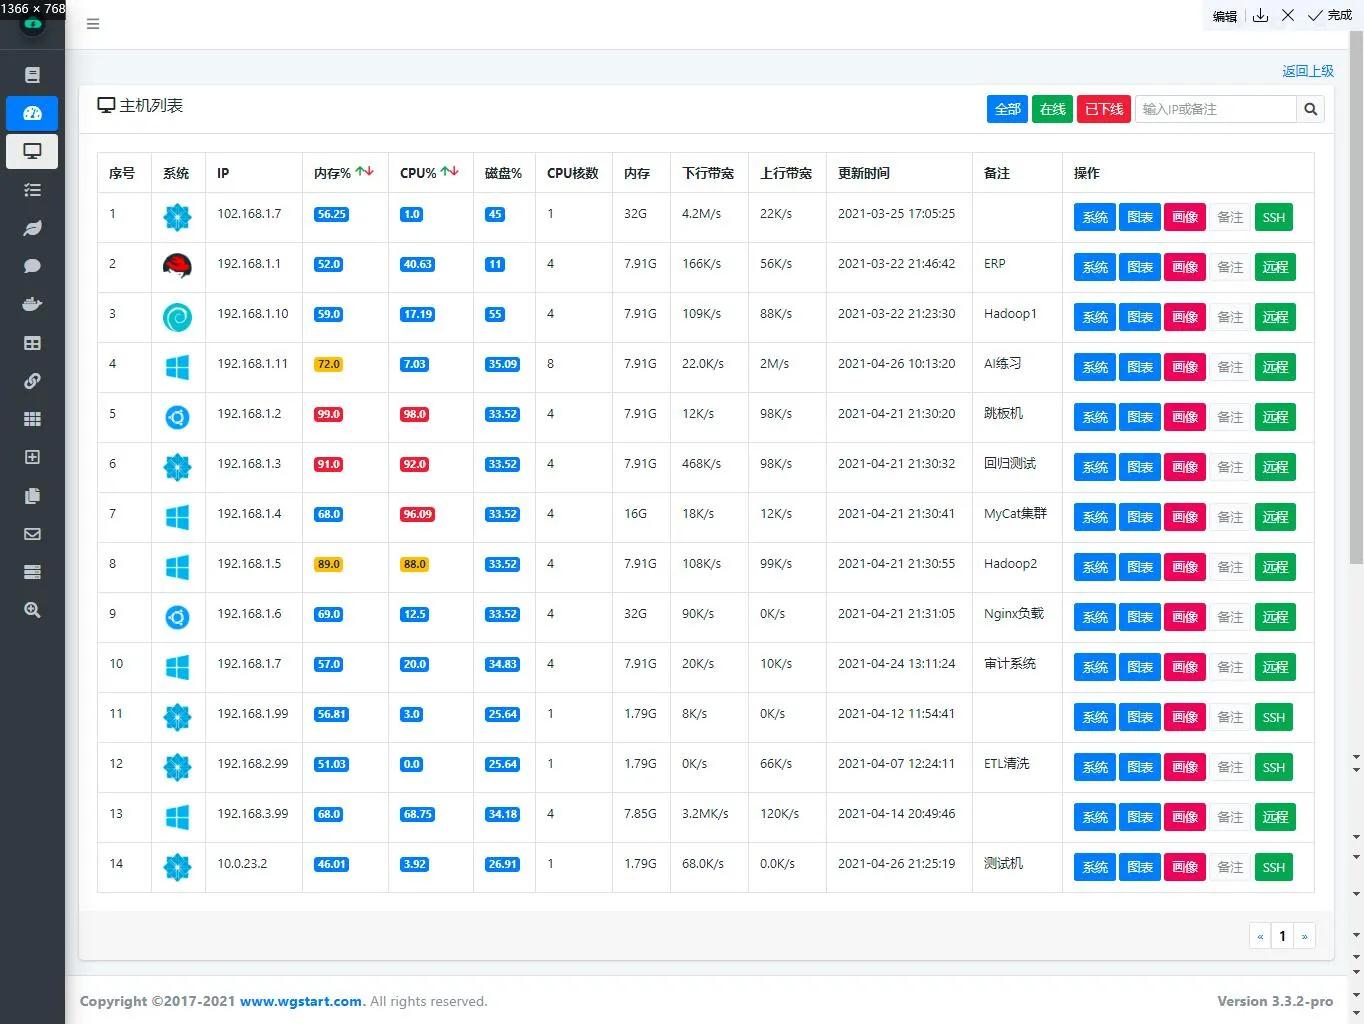
Task: Open the magnifier search icon at sidebar bottom
Action: coord(32,610)
